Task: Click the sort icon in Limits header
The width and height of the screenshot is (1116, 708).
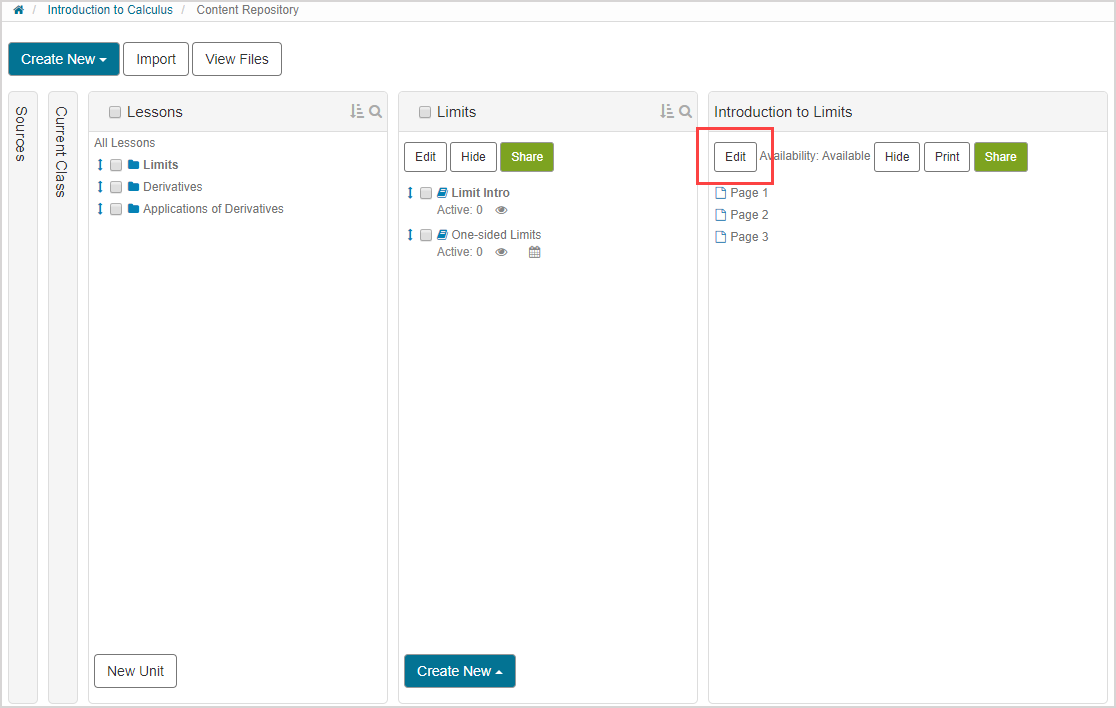Action: click(x=667, y=112)
